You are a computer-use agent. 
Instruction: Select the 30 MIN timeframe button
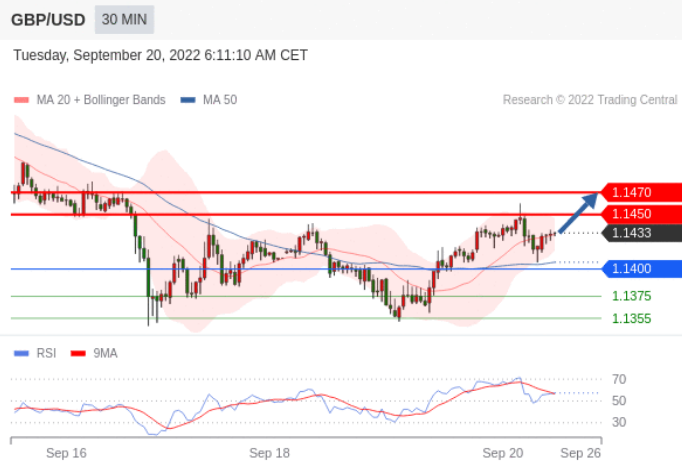[124, 20]
